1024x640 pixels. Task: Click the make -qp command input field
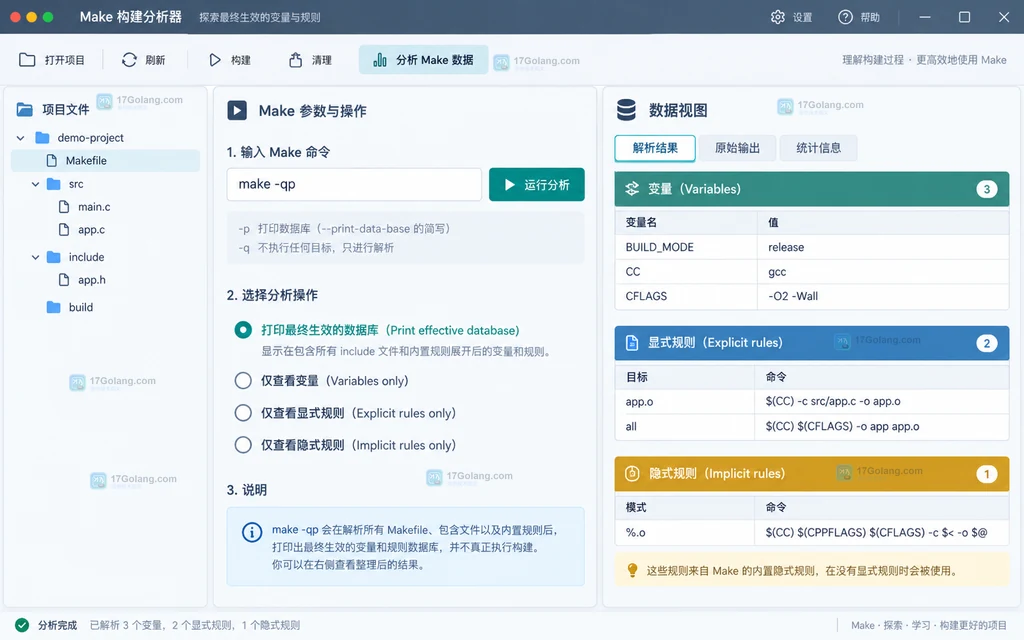354,185
